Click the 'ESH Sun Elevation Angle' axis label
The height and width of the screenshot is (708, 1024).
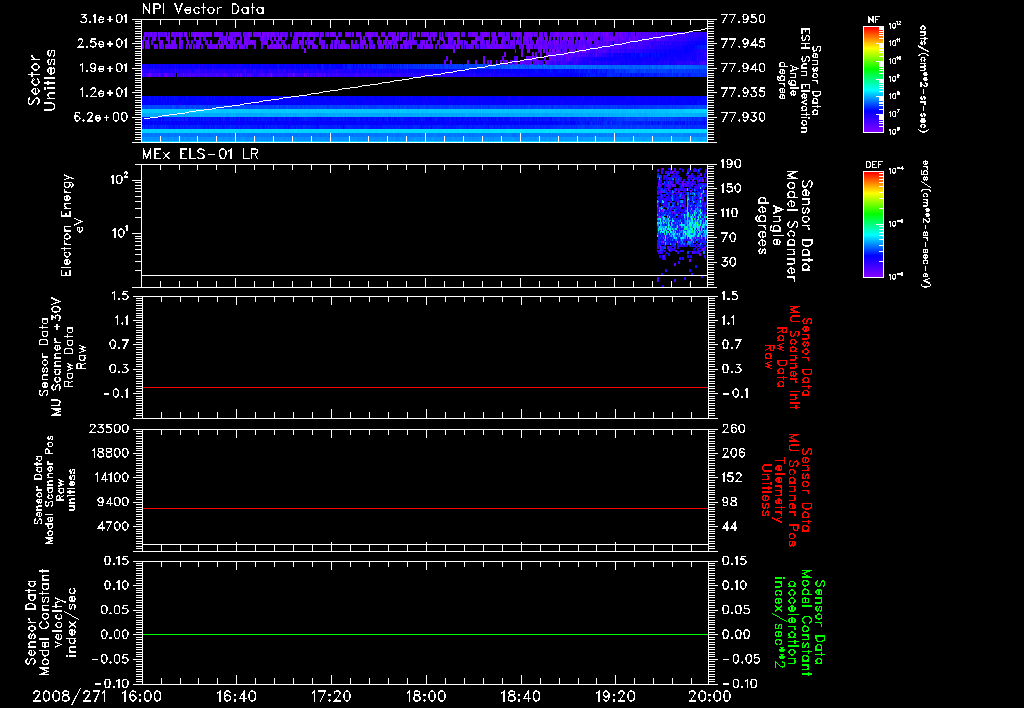pyautogui.click(x=798, y=80)
